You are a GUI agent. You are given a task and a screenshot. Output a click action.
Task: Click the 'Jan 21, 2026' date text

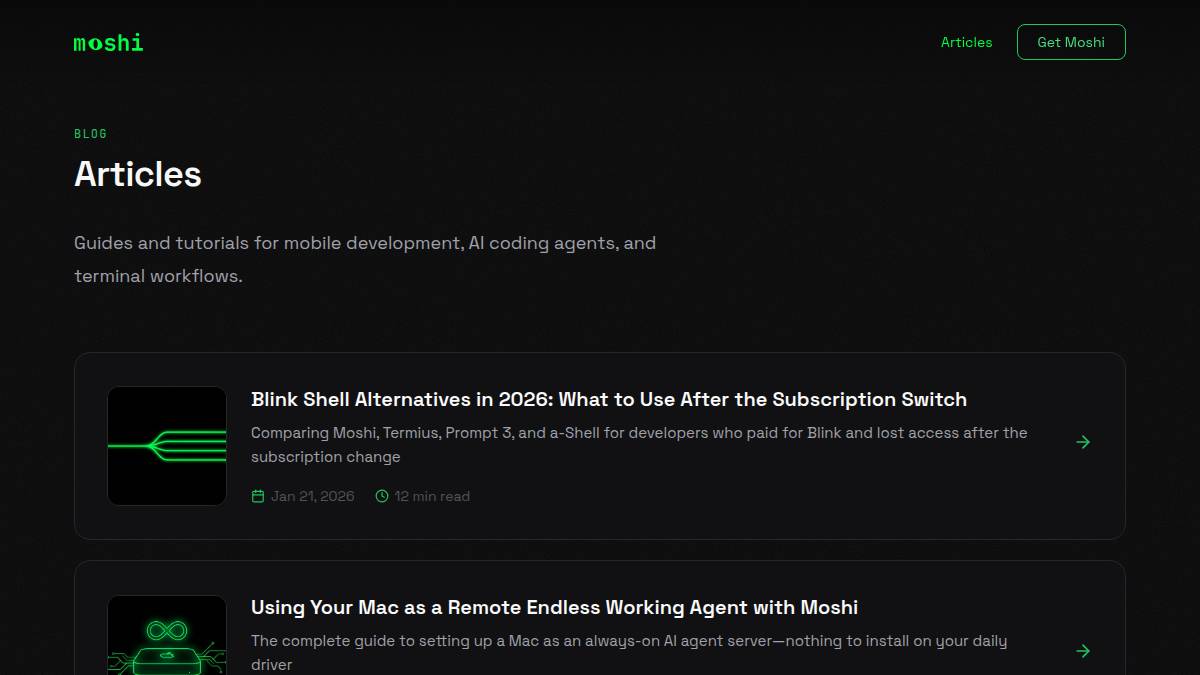tap(313, 496)
